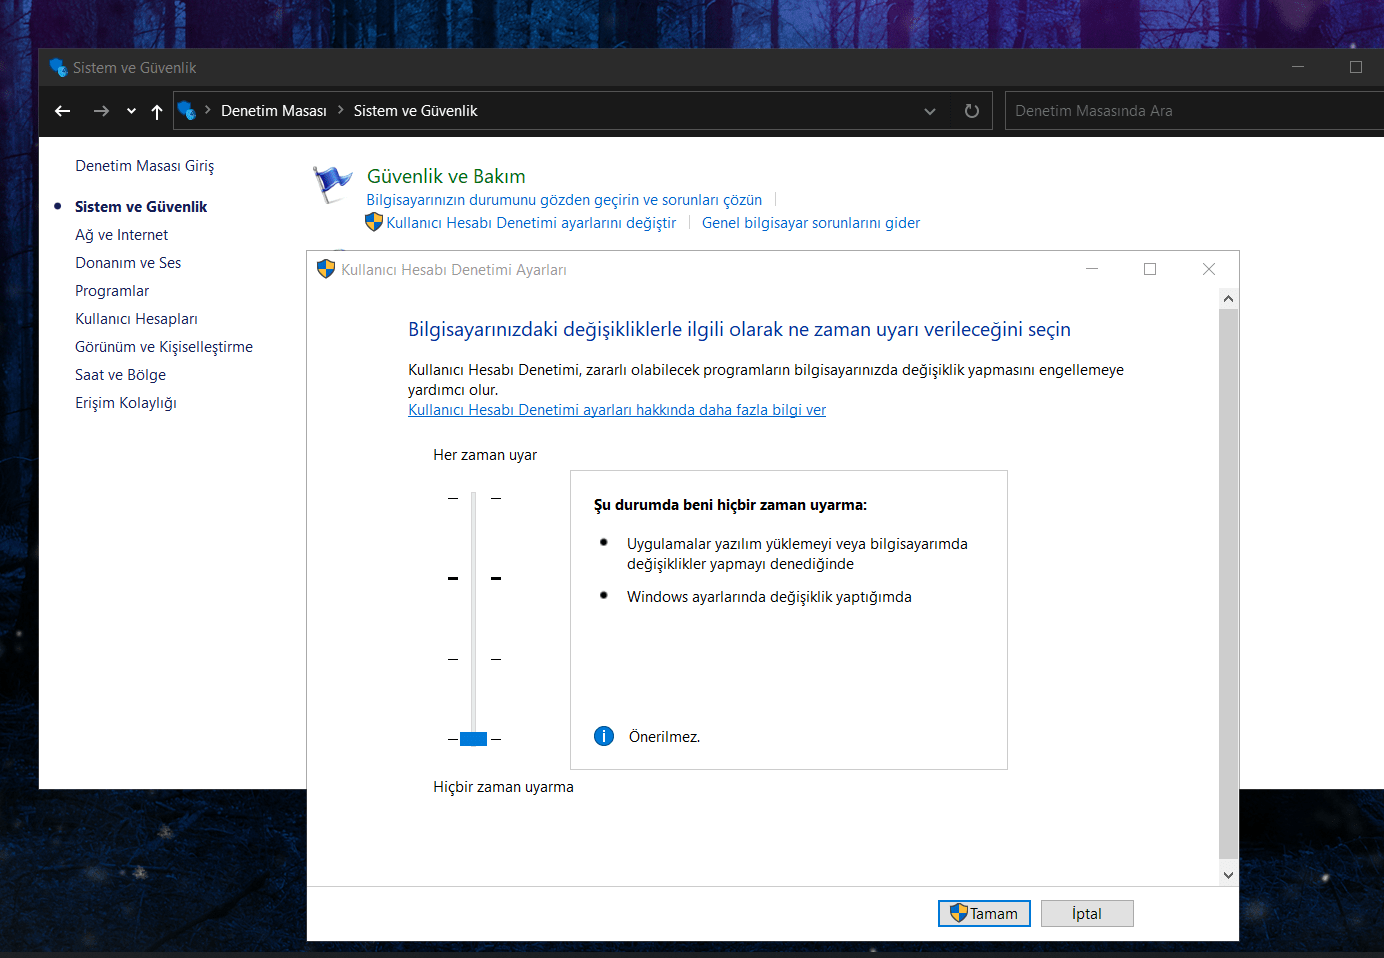The width and height of the screenshot is (1384, 958).
Task: Click the scroll up arrow in UAC dialog
Action: (1229, 299)
